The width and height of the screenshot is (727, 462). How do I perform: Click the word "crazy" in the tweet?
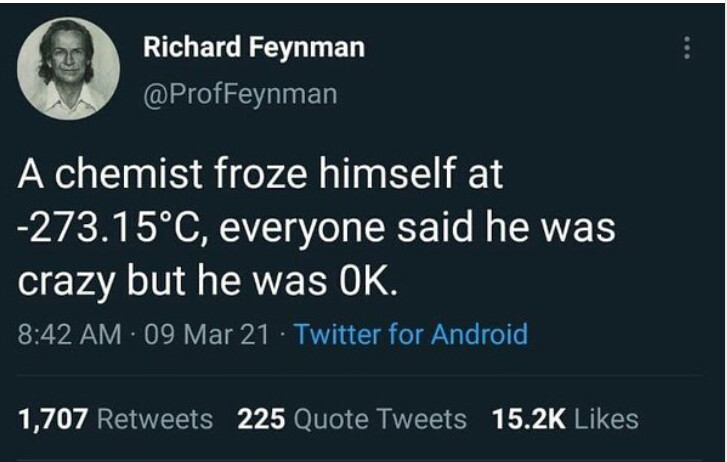(x=66, y=282)
